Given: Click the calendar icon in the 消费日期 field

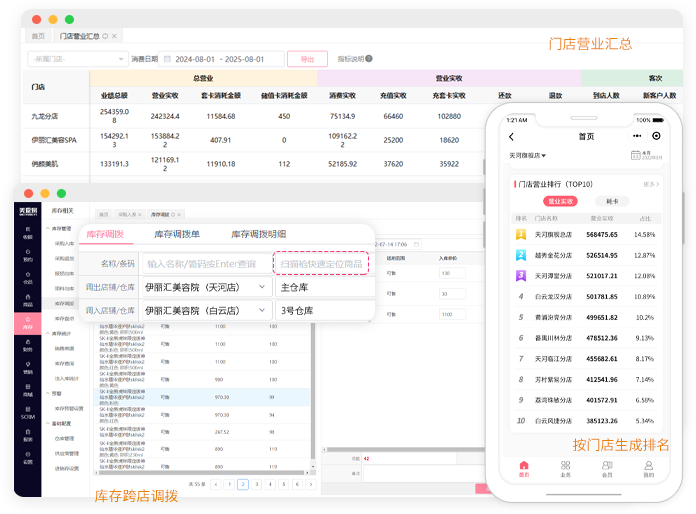Looking at the screenshot, I should 167,59.
